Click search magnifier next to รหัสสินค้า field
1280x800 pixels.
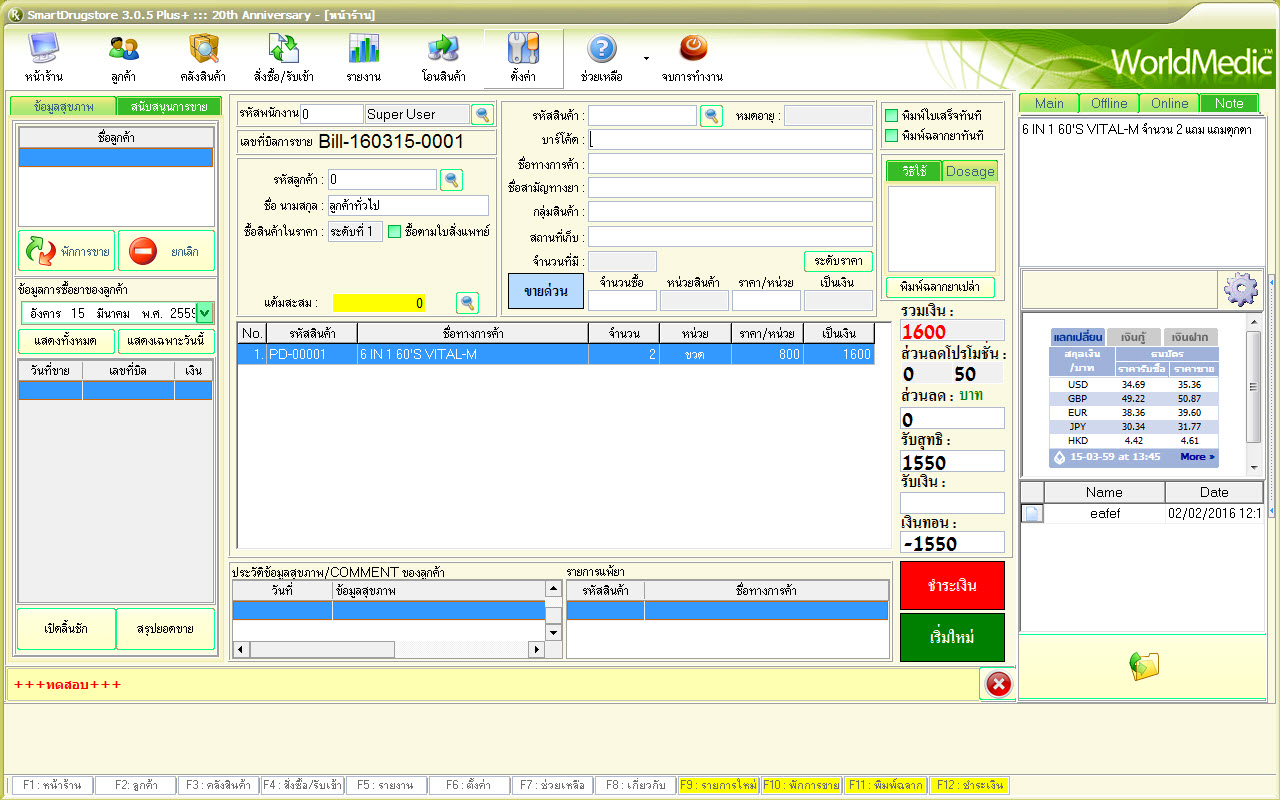click(711, 116)
